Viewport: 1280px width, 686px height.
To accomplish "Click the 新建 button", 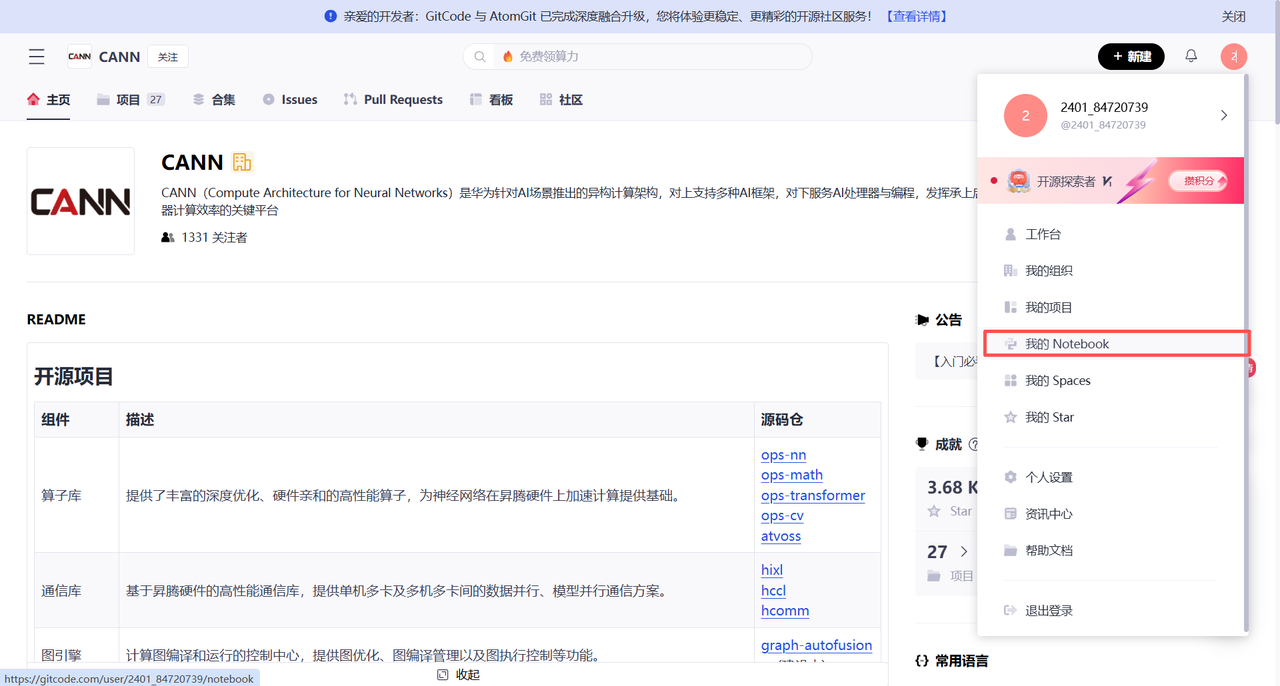I will click(x=1131, y=57).
